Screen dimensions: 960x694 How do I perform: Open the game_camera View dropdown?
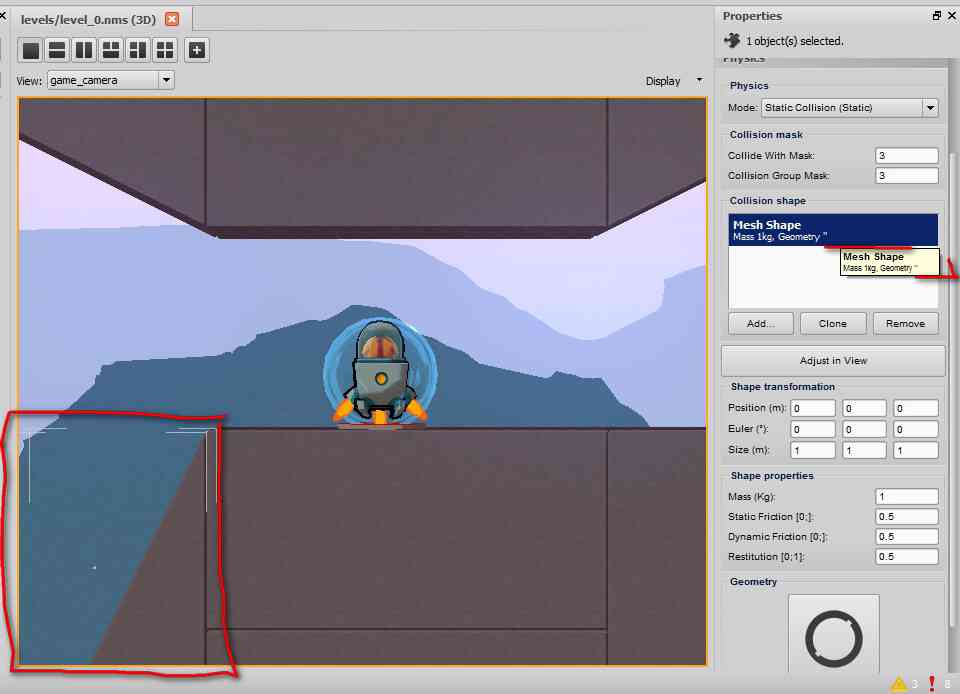(111, 80)
